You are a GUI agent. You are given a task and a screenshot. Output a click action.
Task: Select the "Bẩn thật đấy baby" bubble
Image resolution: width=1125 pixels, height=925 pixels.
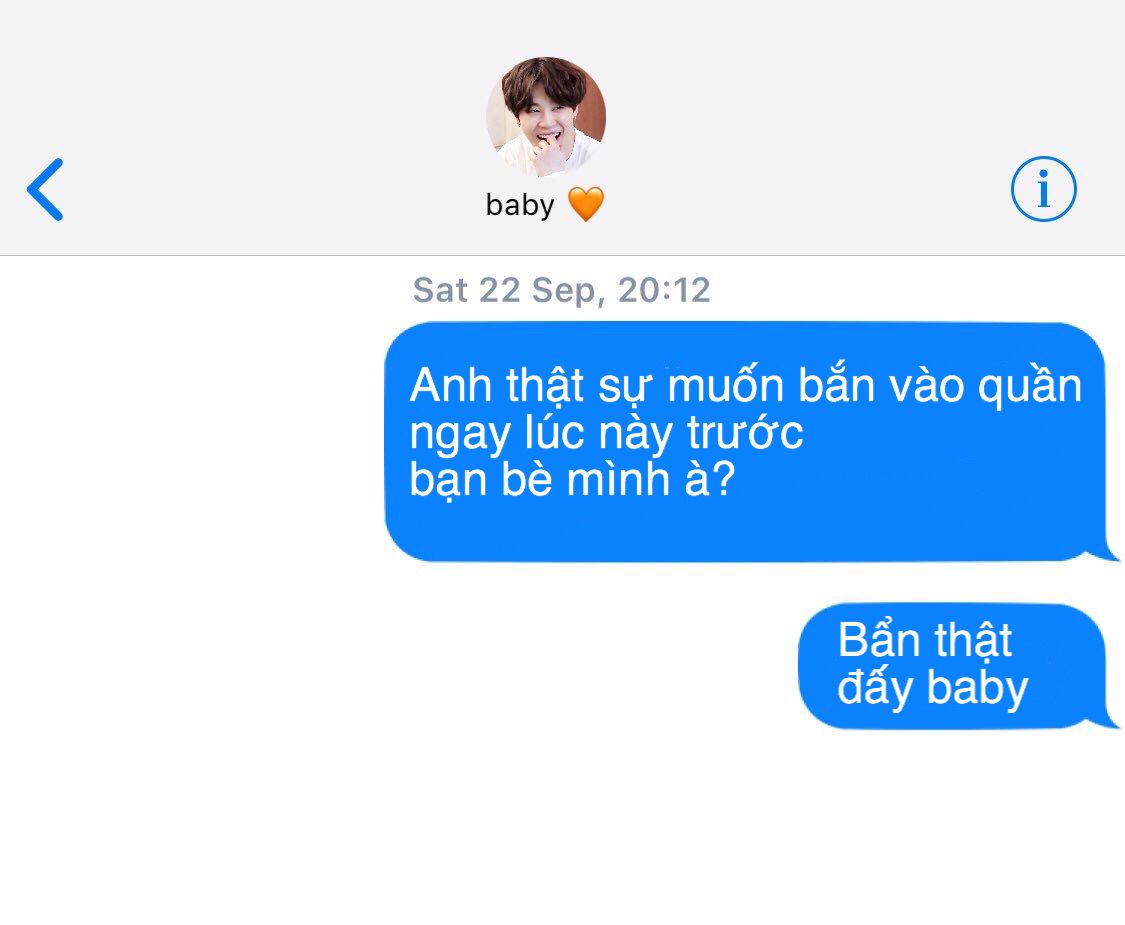click(959, 667)
